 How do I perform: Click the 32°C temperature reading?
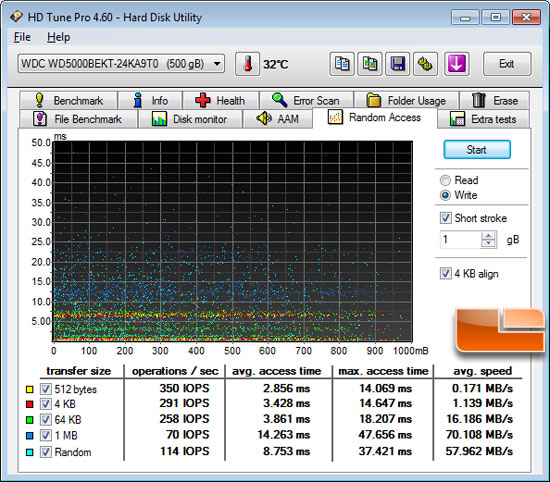[276, 64]
